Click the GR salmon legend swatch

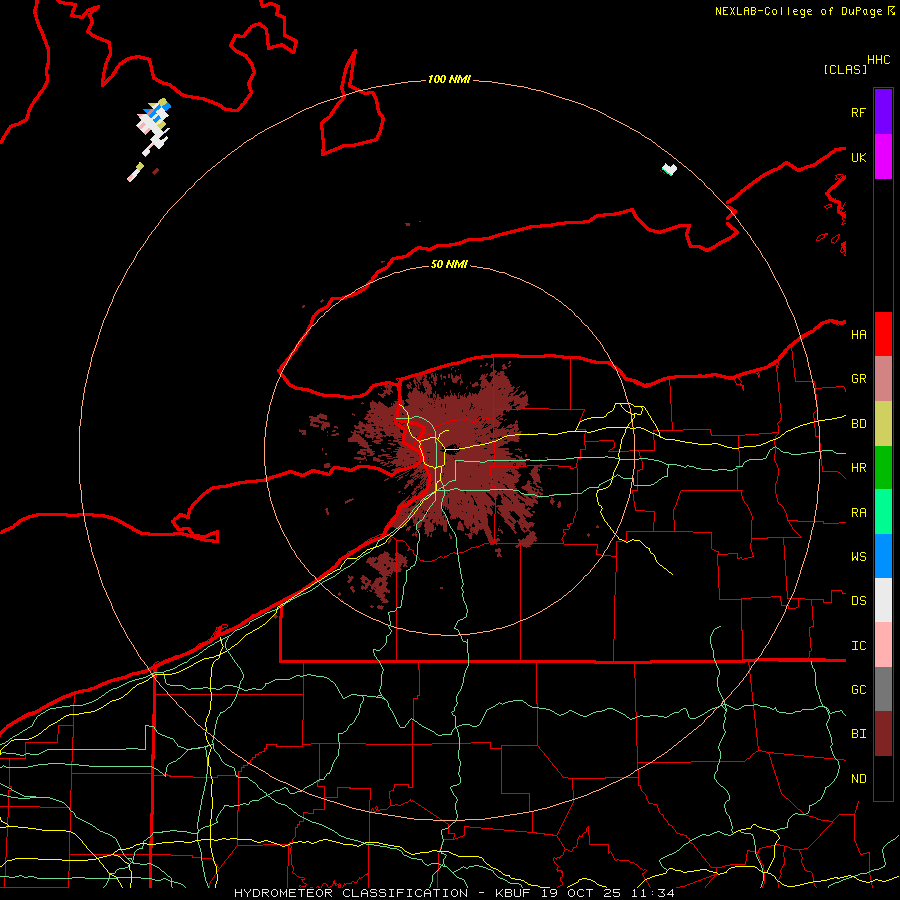(883, 378)
